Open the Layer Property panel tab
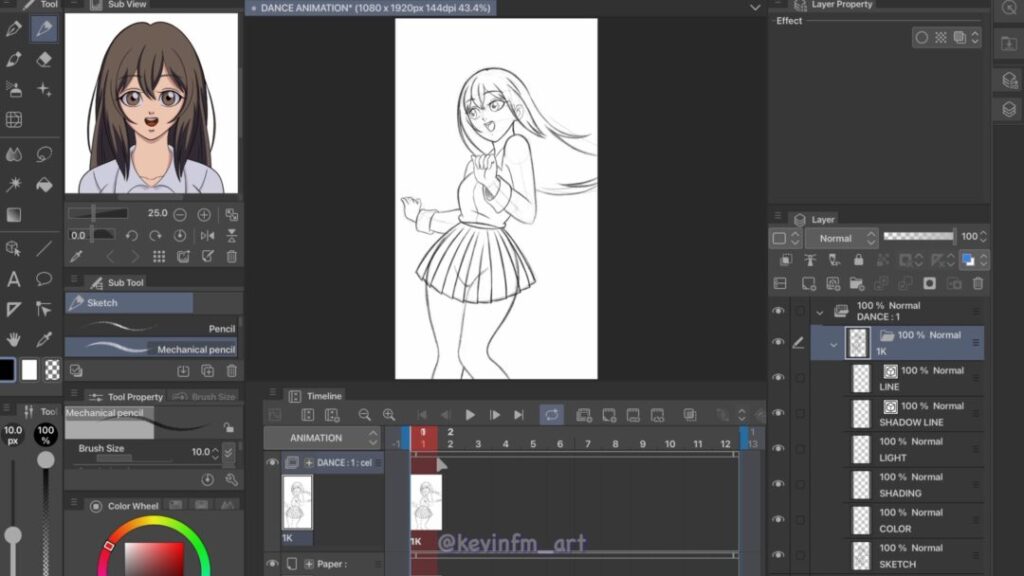Viewport: 1024px width, 576px height. [x=833, y=5]
